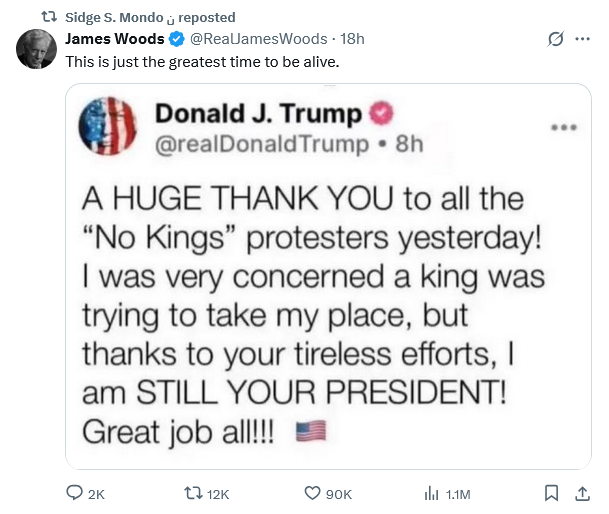The height and width of the screenshot is (514, 609).
Task: Bookmark the James Woods post
Action: click(551, 493)
